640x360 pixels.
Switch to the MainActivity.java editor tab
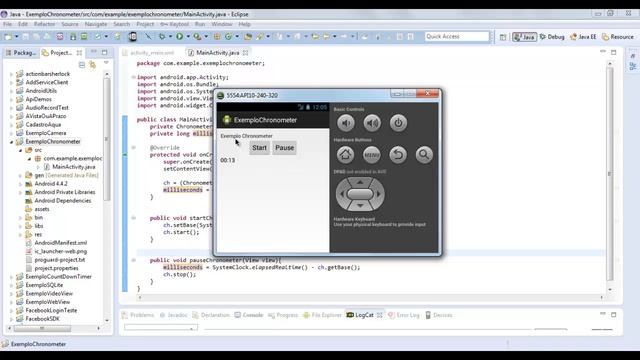pos(218,53)
